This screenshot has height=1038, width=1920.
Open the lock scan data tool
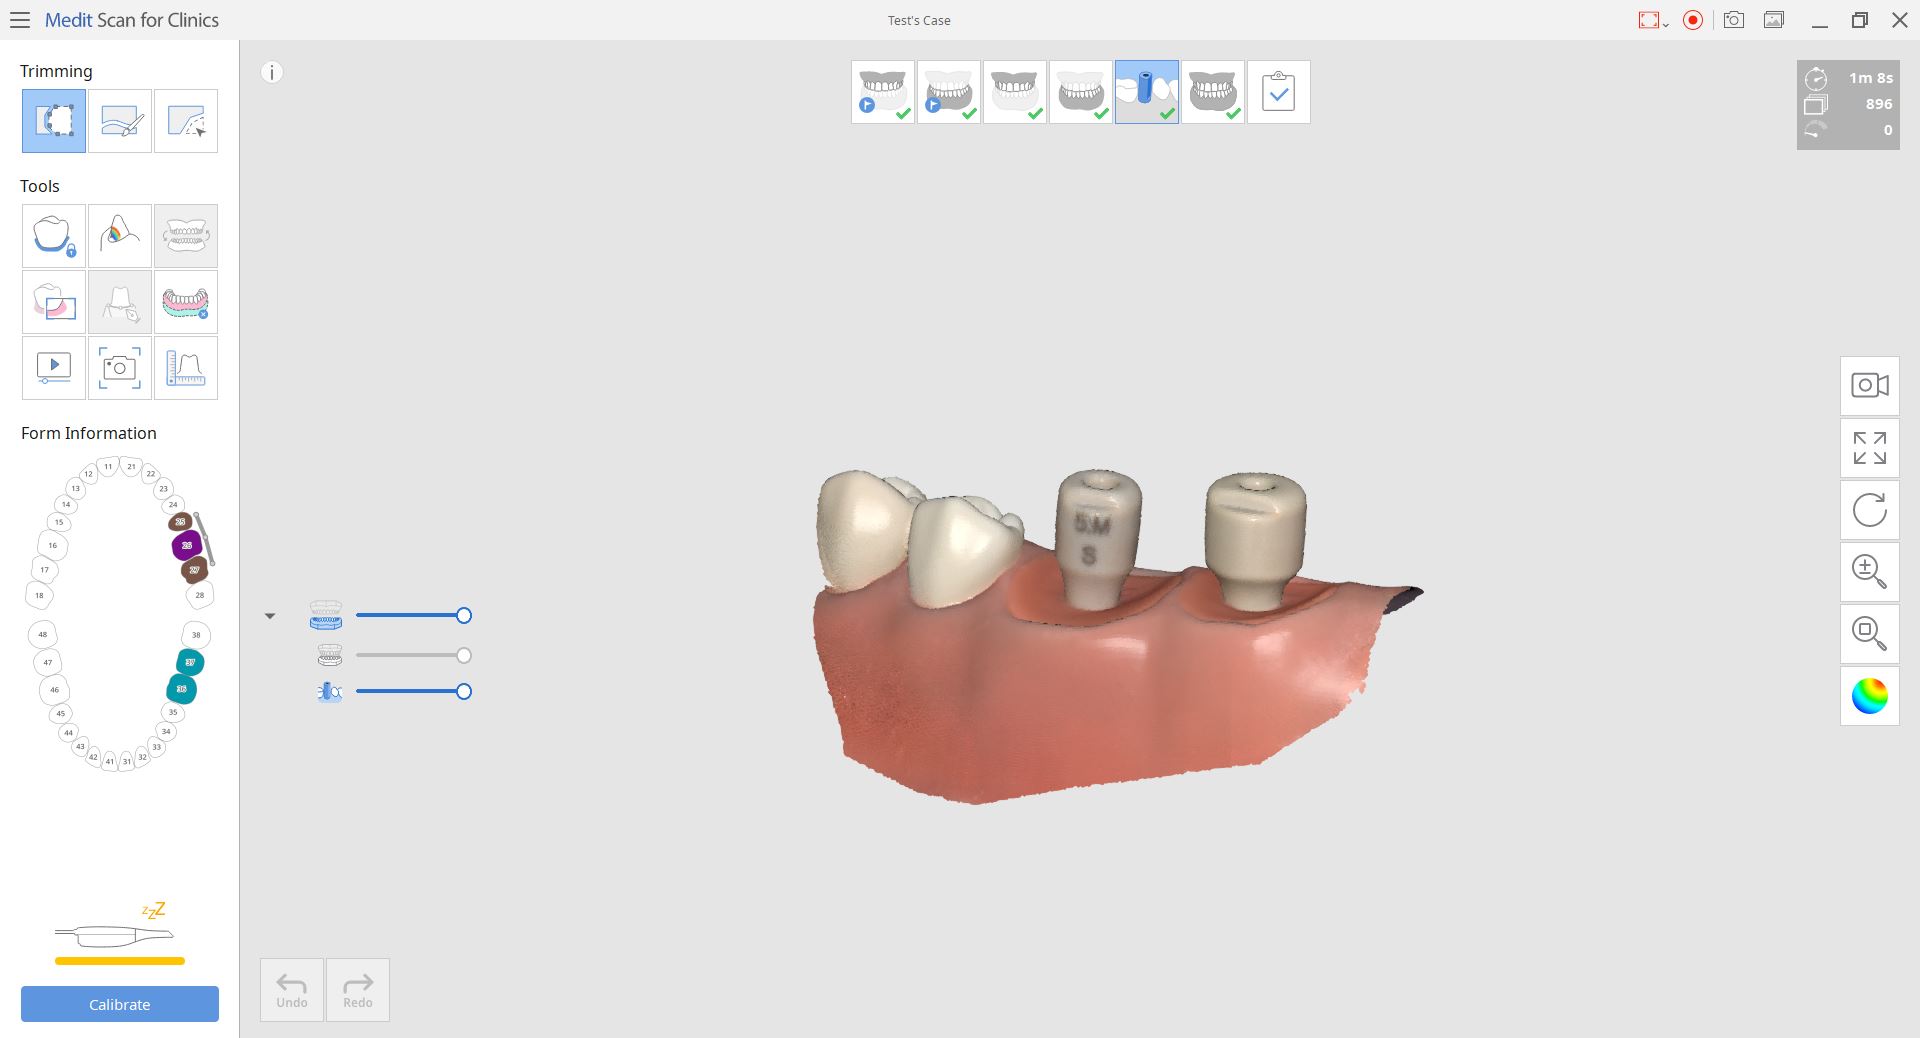click(53, 236)
